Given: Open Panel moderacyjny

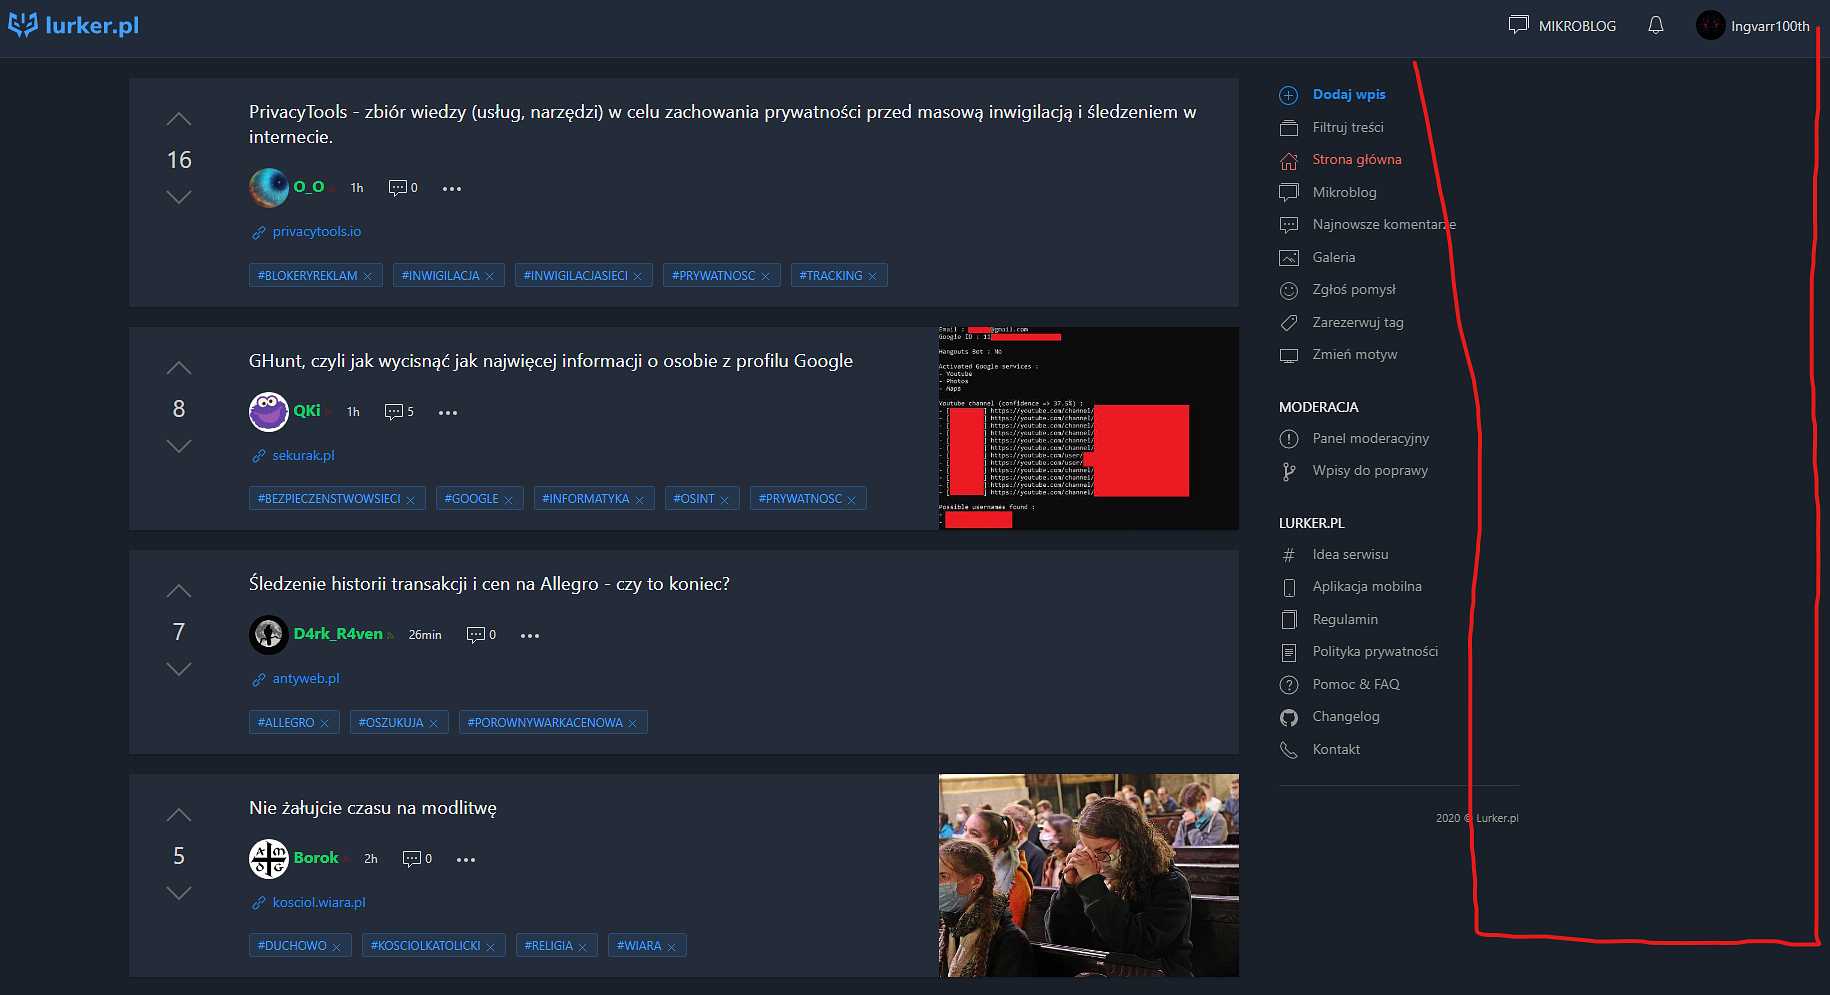Looking at the screenshot, I should point(1355,438).
